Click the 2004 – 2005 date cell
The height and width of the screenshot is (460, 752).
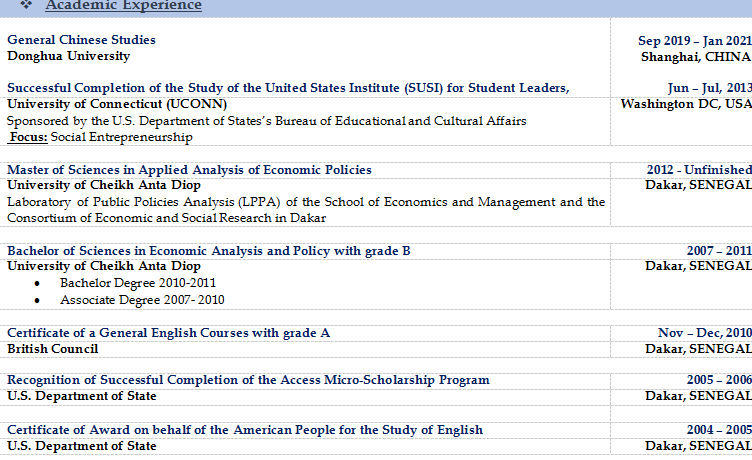coord(718,430)
